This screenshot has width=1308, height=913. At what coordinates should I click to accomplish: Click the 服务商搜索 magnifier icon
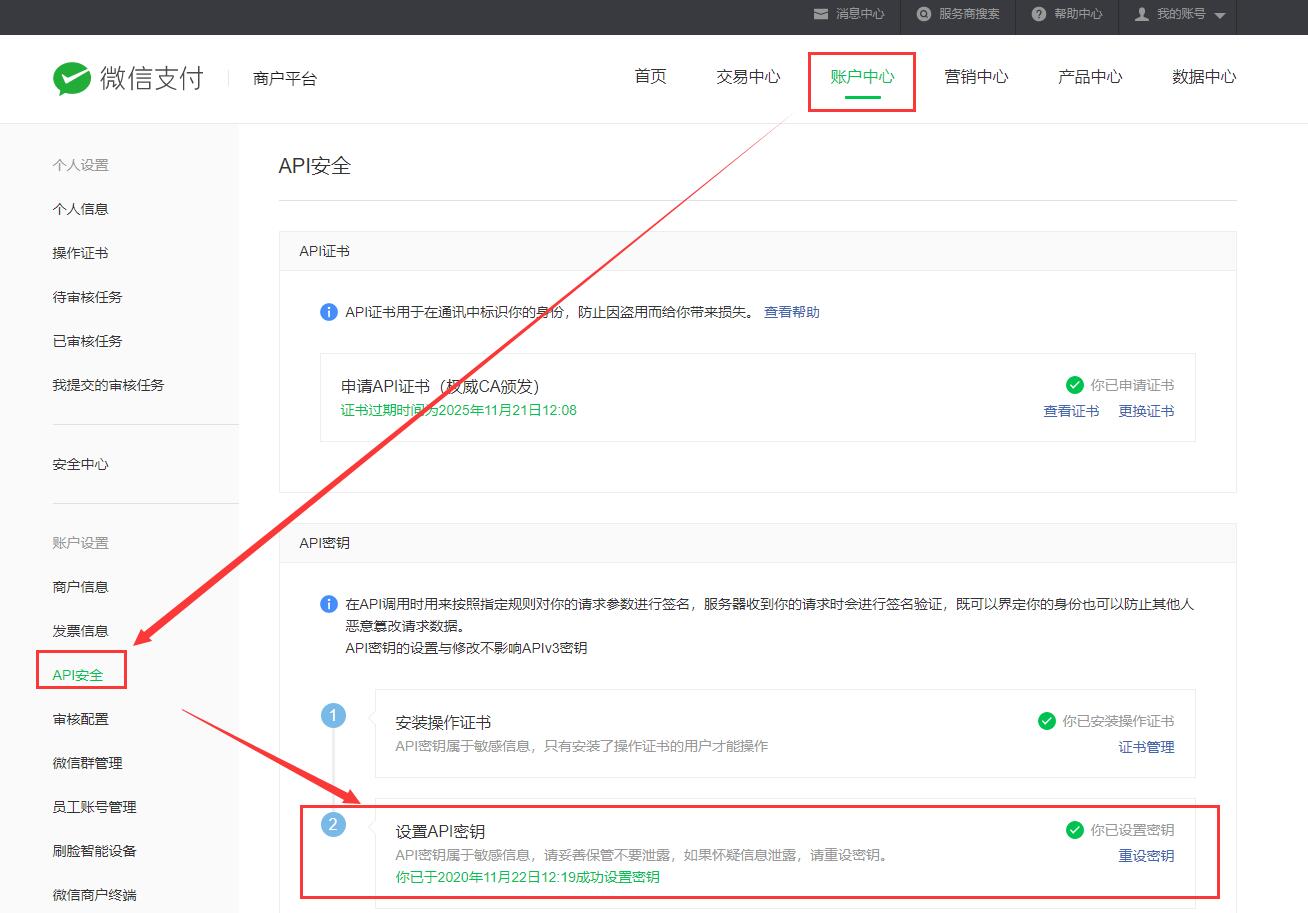(921, 14)
